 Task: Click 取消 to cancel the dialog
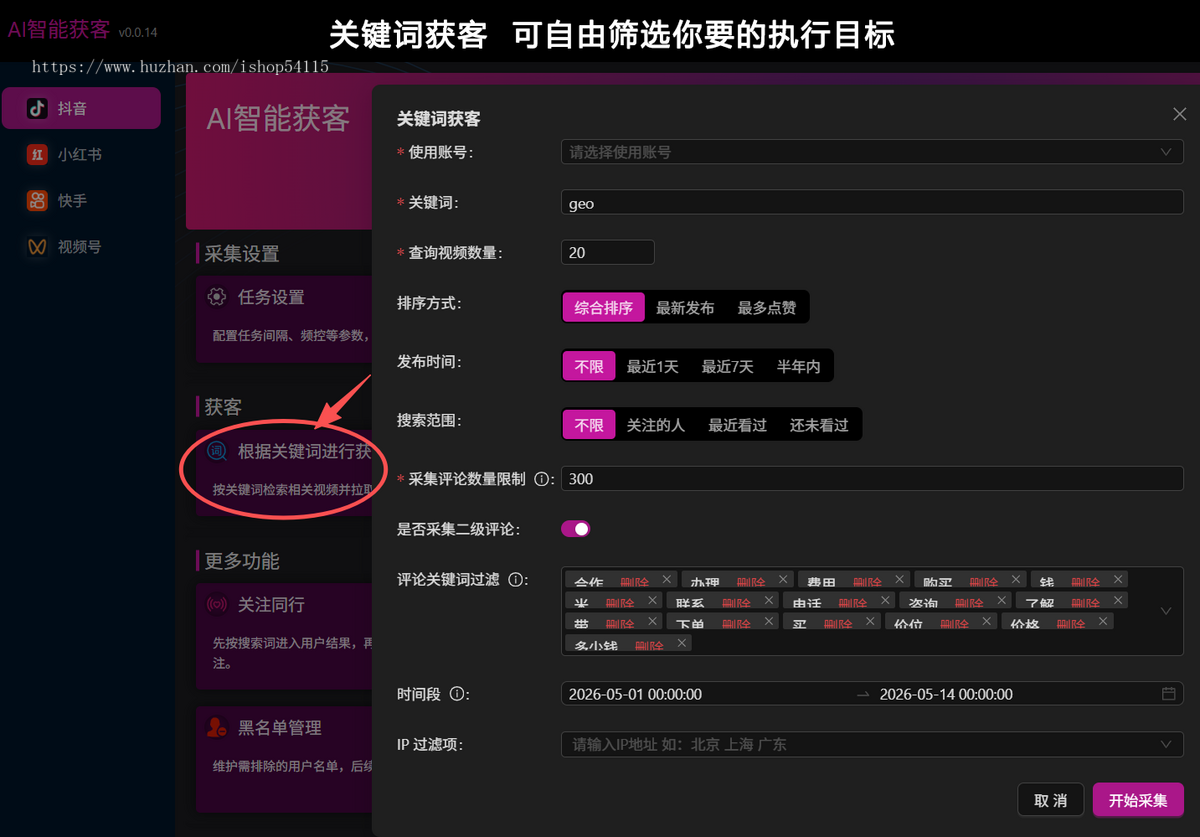click(x=1051, y=800)
